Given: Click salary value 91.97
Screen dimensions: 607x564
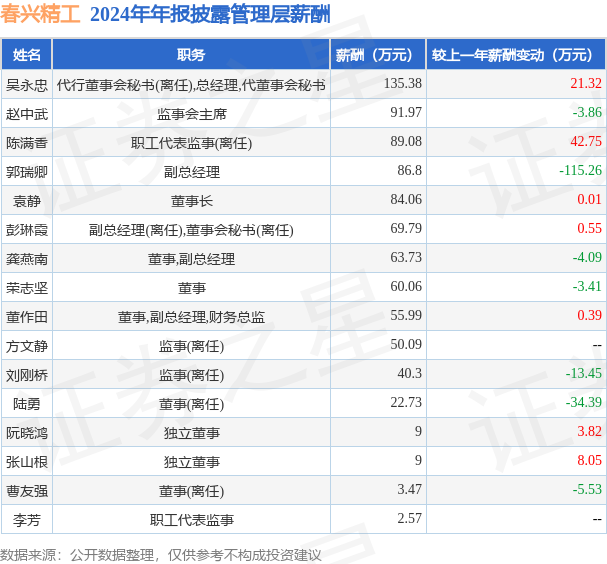Looking at the screenshot, I should pos(406,112).
